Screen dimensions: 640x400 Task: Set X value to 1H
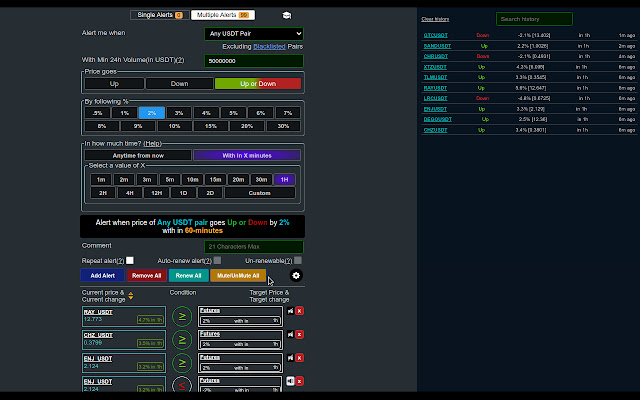(284, 180)
